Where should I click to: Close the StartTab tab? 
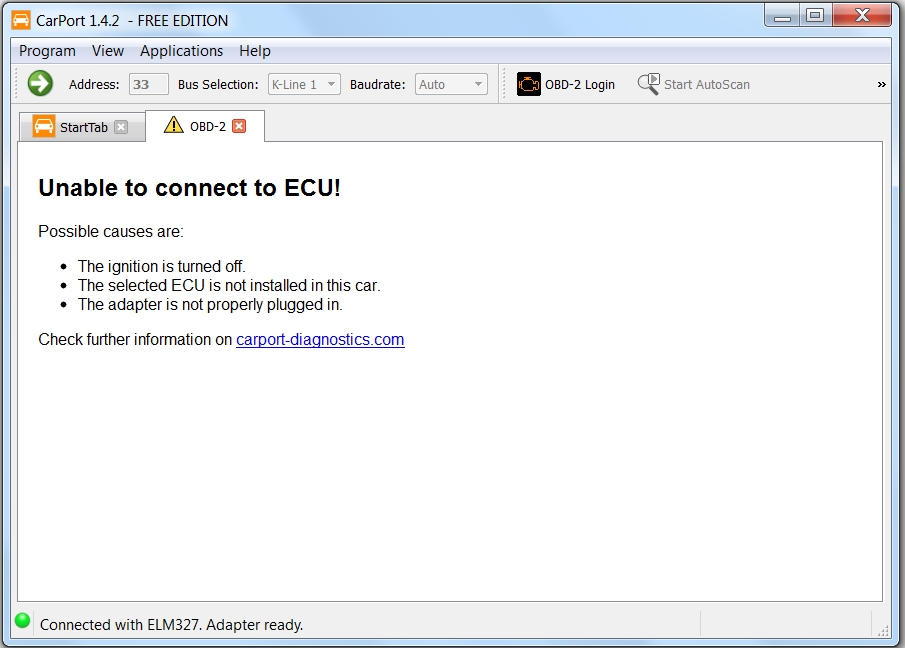click(x=121, y=127)
